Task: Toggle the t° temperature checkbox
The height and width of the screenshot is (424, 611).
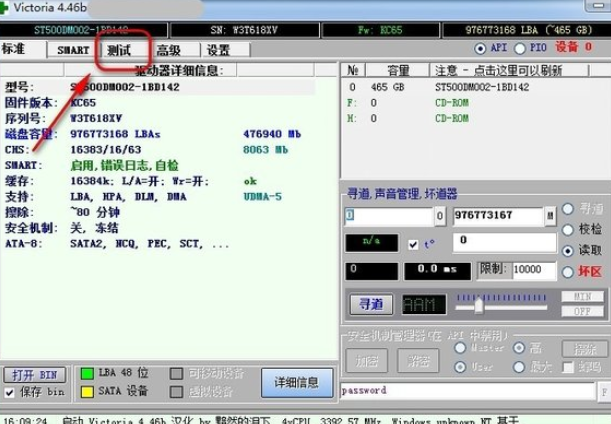Action: [x=414, y=243]
